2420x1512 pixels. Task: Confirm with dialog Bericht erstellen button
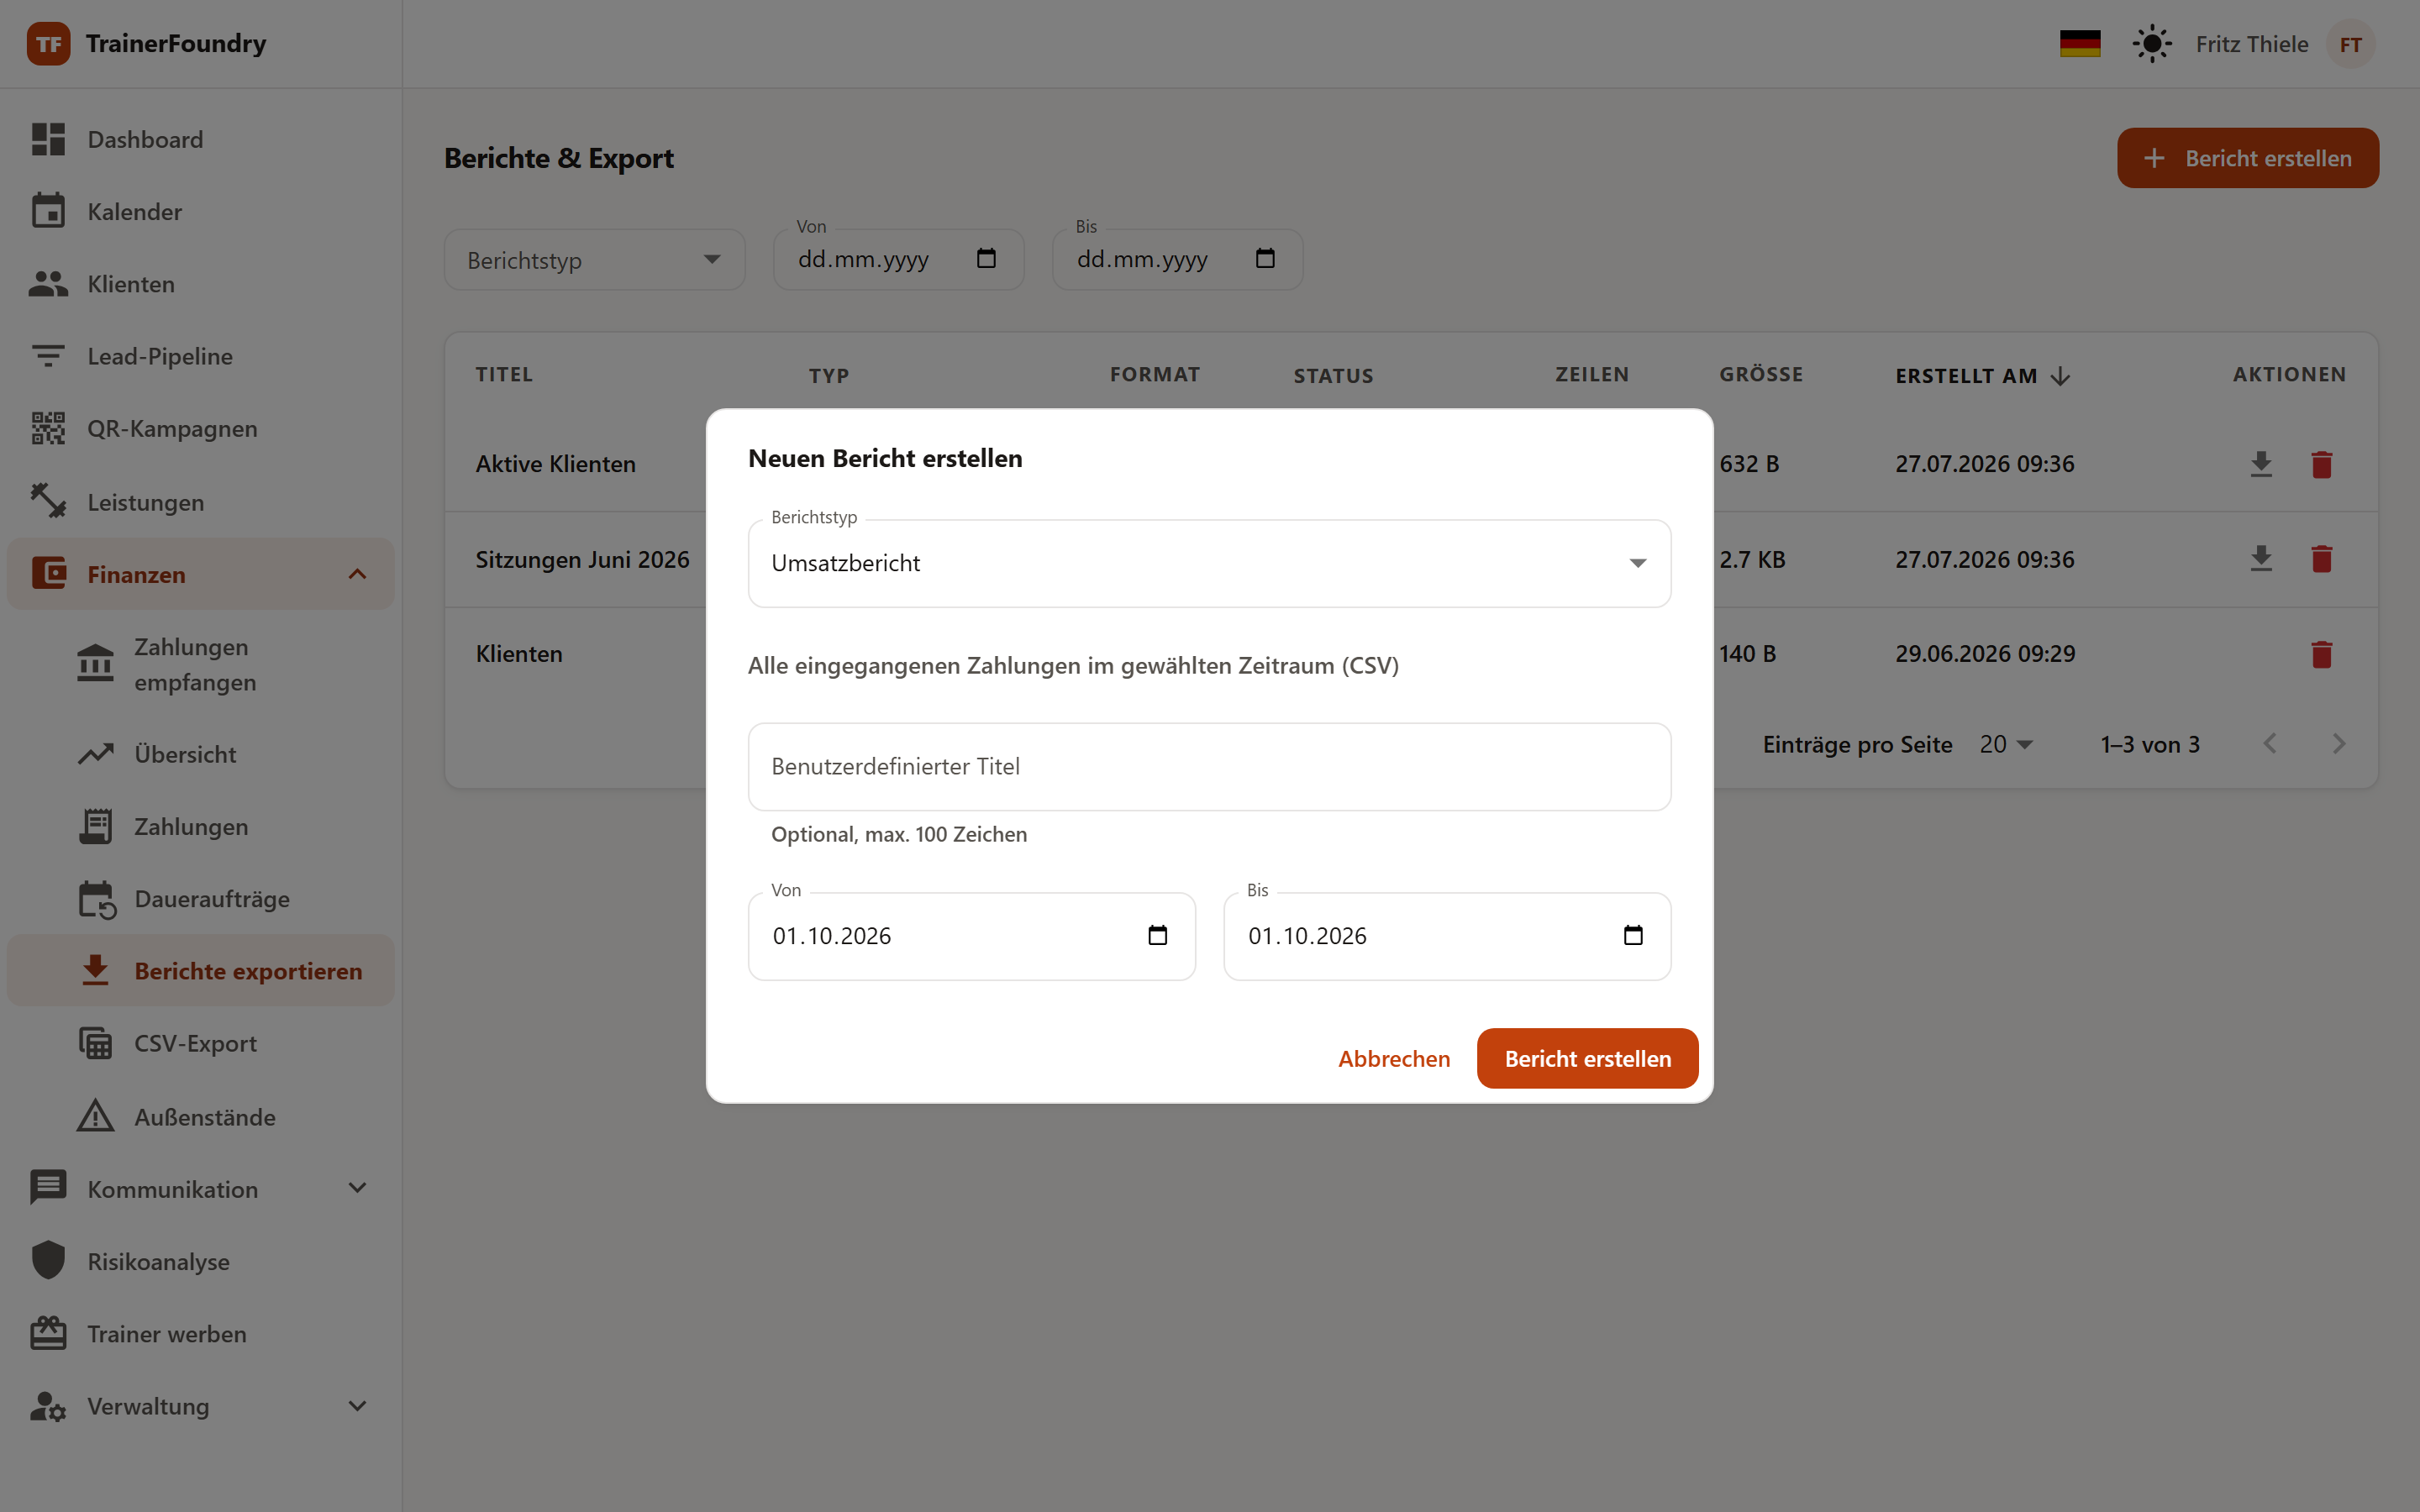click(x=1587, y=1058)
